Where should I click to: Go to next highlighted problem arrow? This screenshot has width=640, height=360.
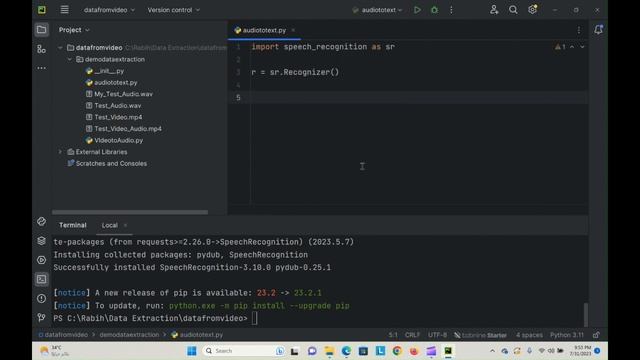(x=582, y=47)
